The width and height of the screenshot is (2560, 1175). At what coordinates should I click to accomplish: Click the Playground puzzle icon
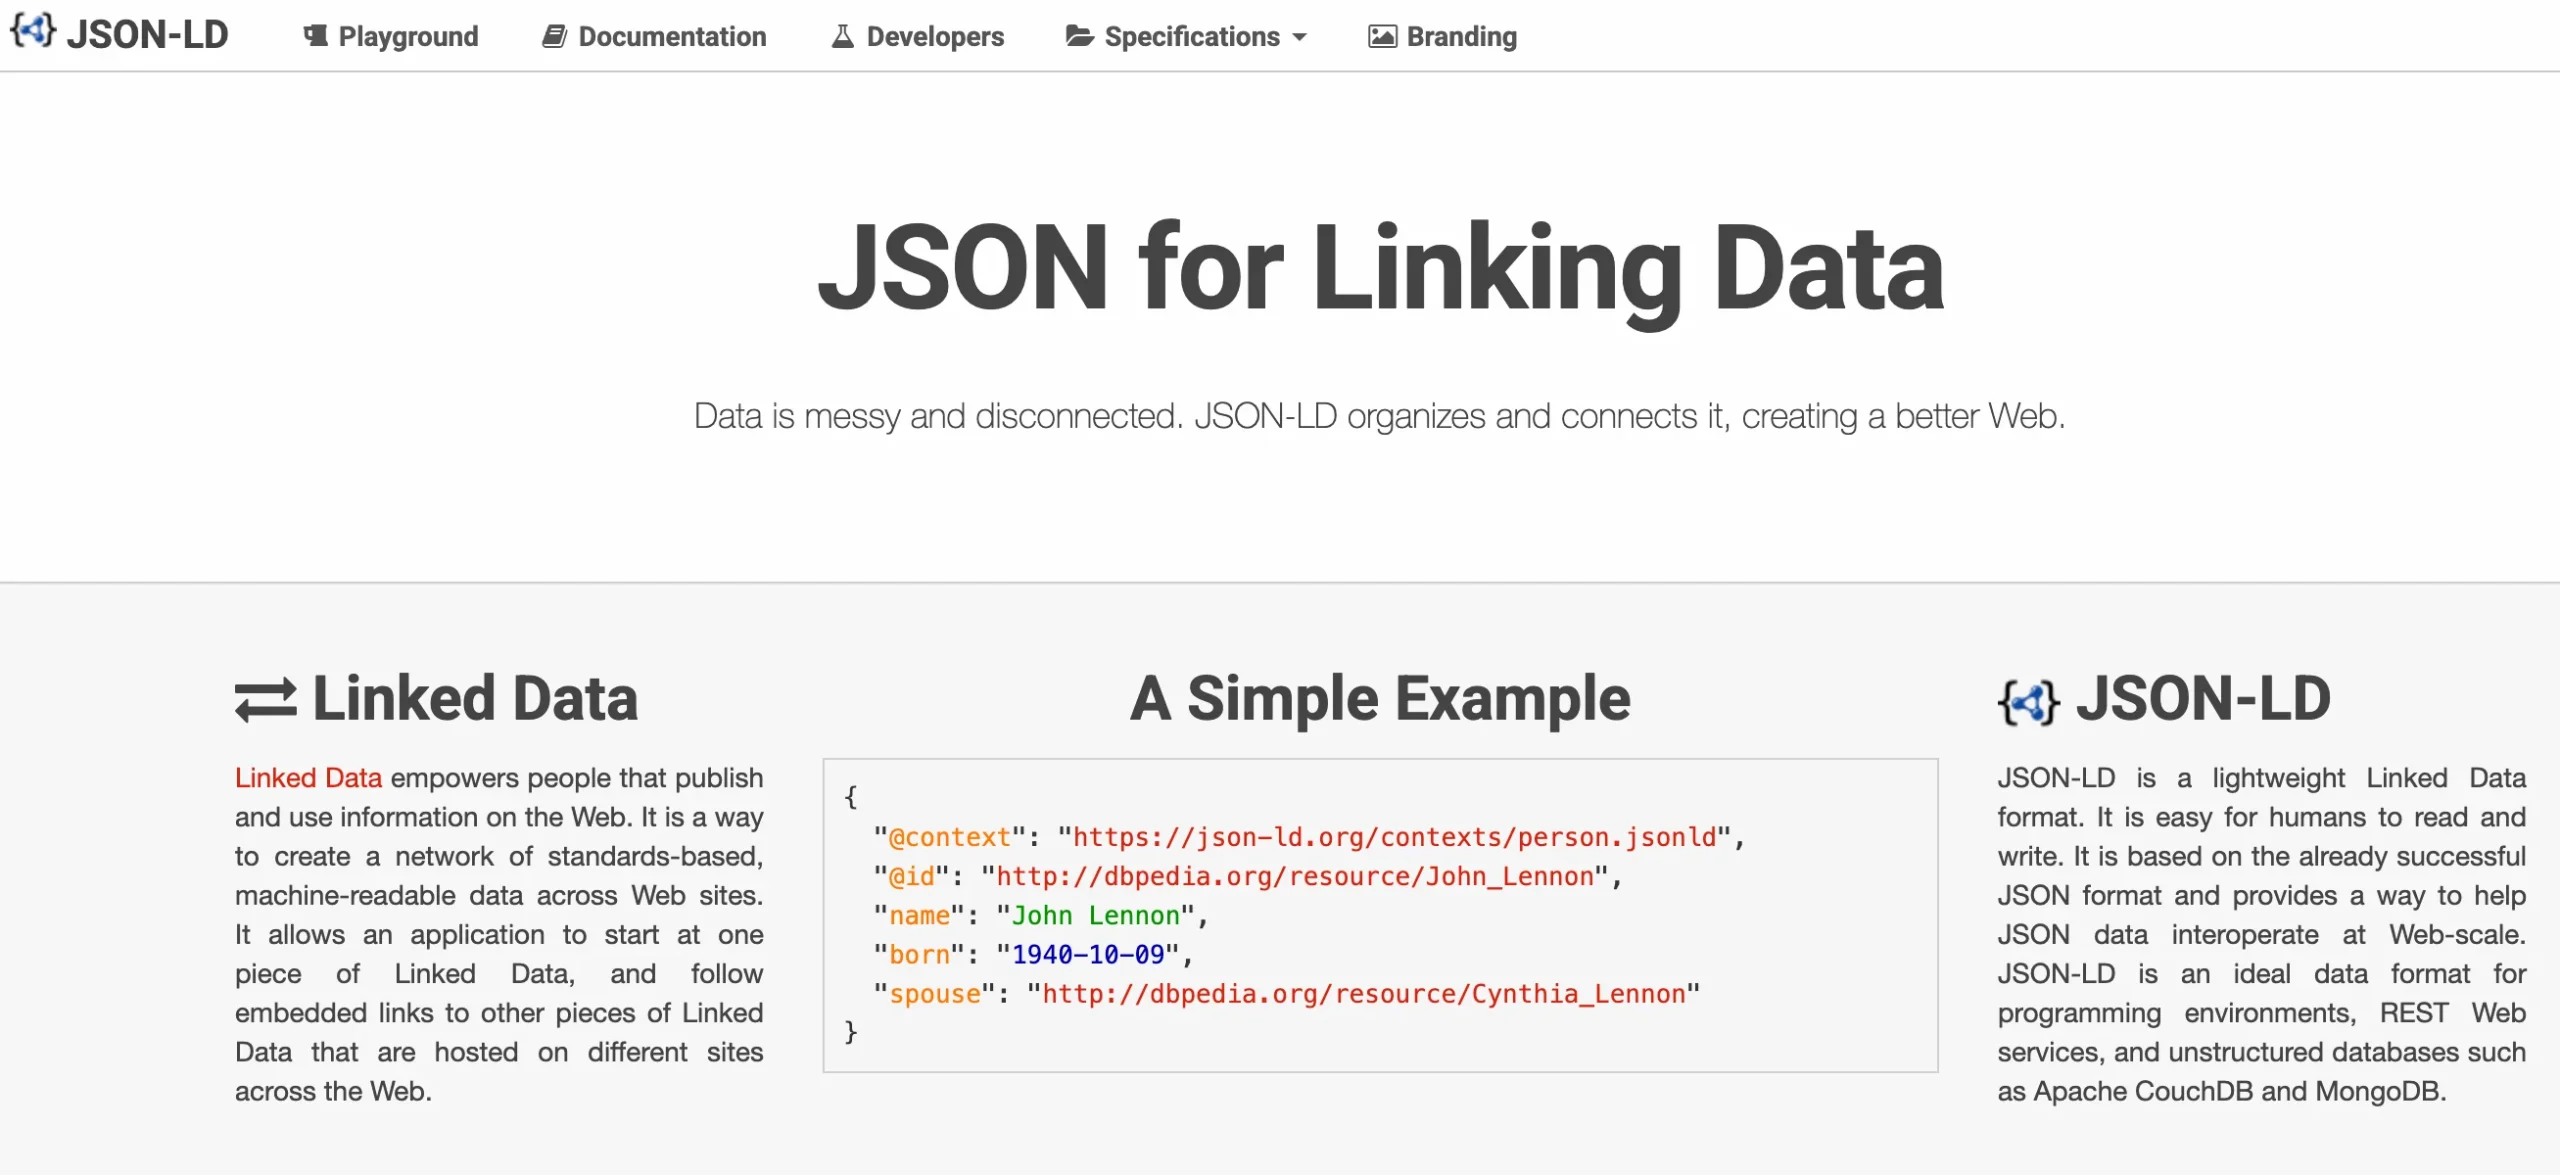316,36
